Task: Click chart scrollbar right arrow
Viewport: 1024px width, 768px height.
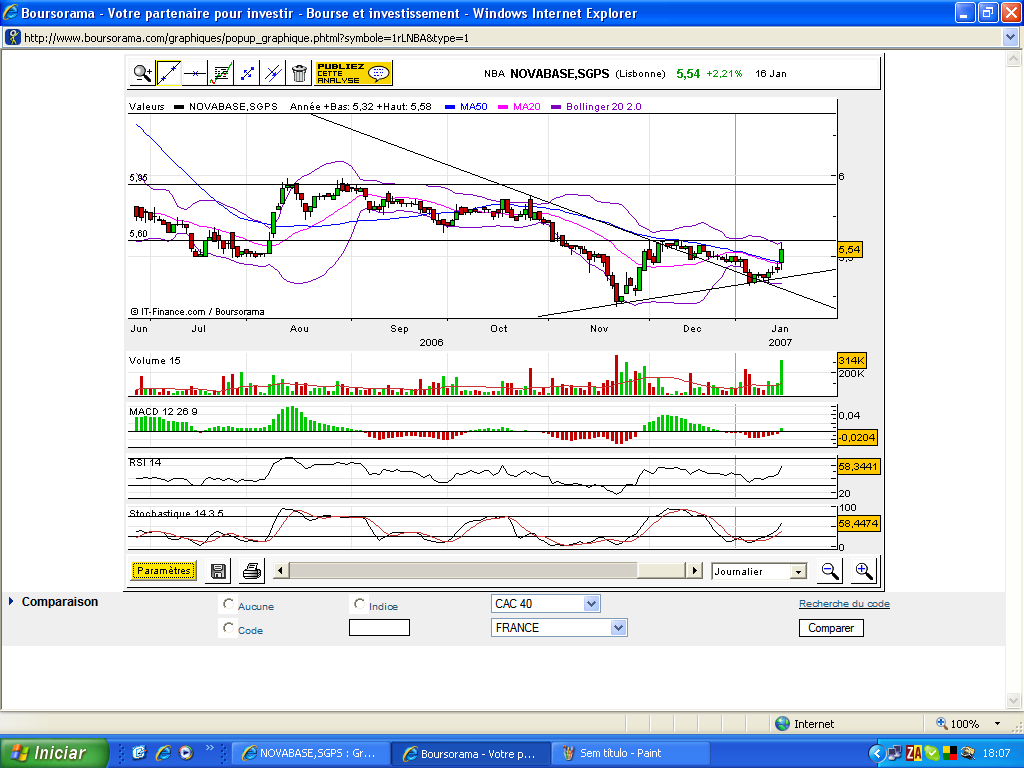Action: point(694,571)
